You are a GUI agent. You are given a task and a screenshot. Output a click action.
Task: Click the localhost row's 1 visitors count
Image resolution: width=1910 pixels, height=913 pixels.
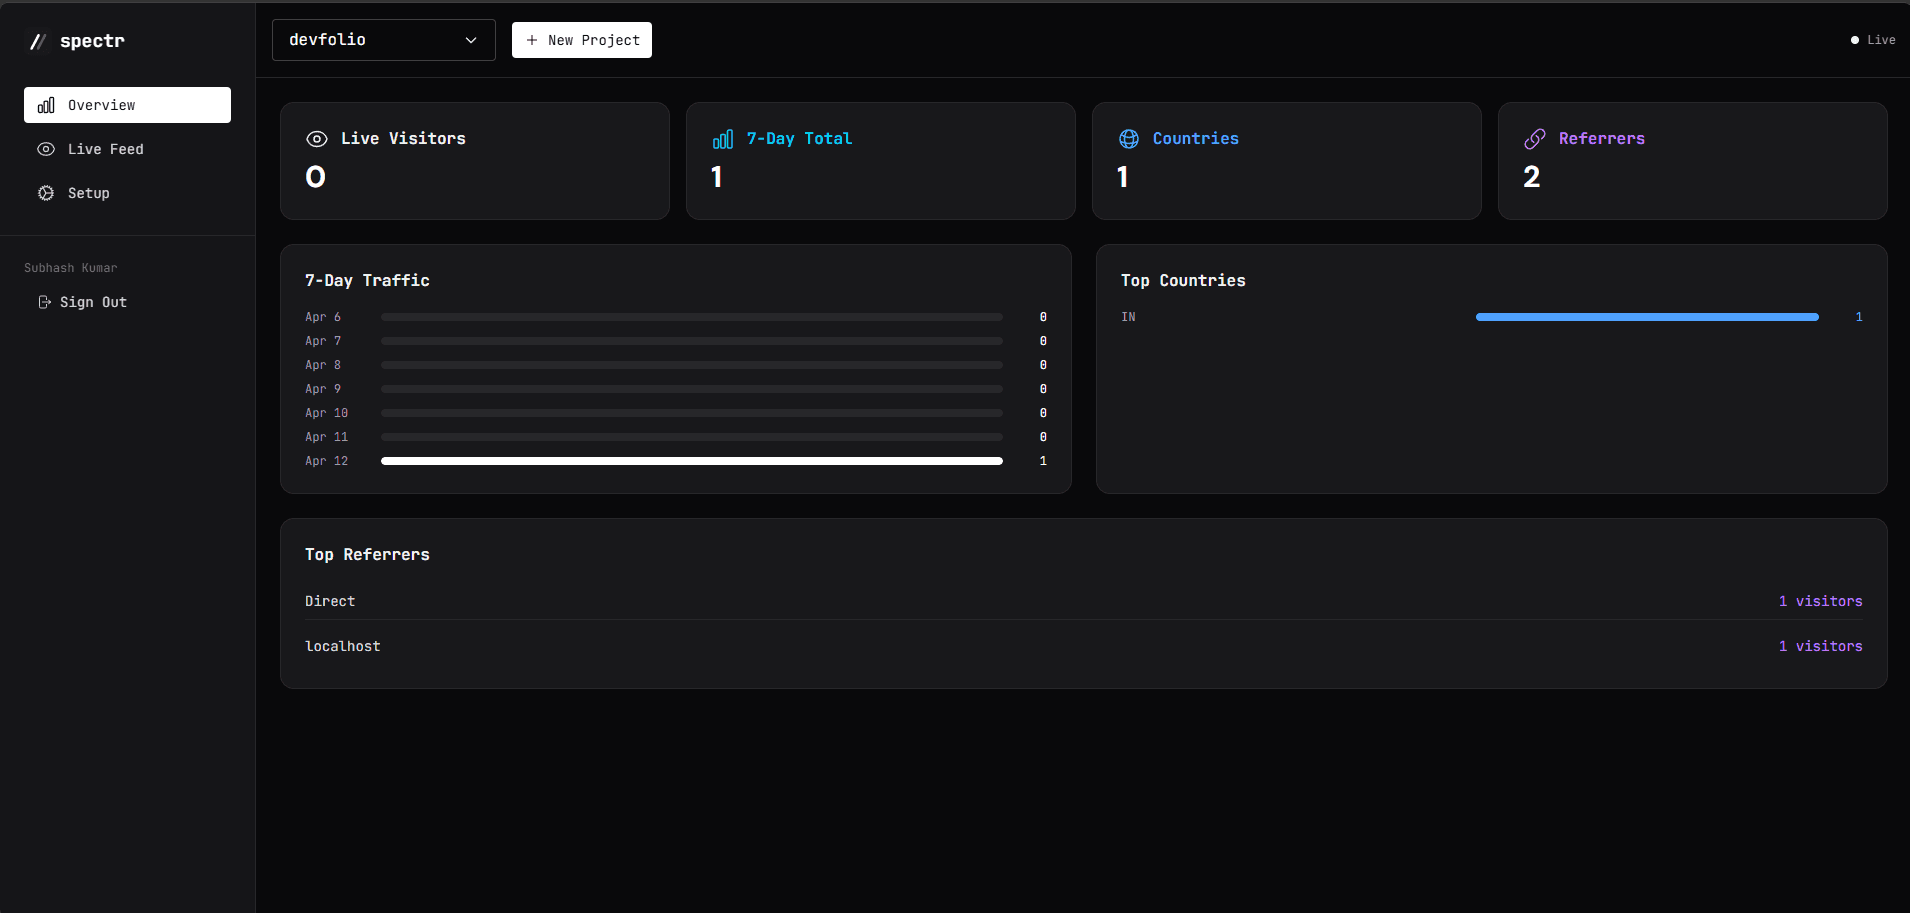[x=1820, y=646]
